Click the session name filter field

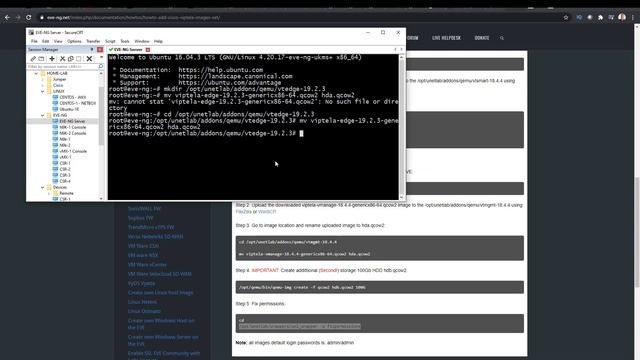[x=62, y=67]
